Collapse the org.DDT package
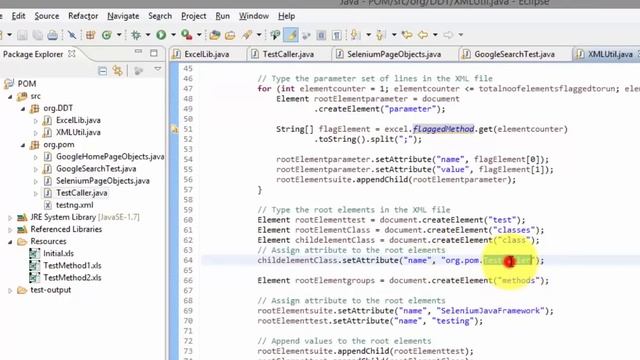Screen dimensions: 640x360 23,109
